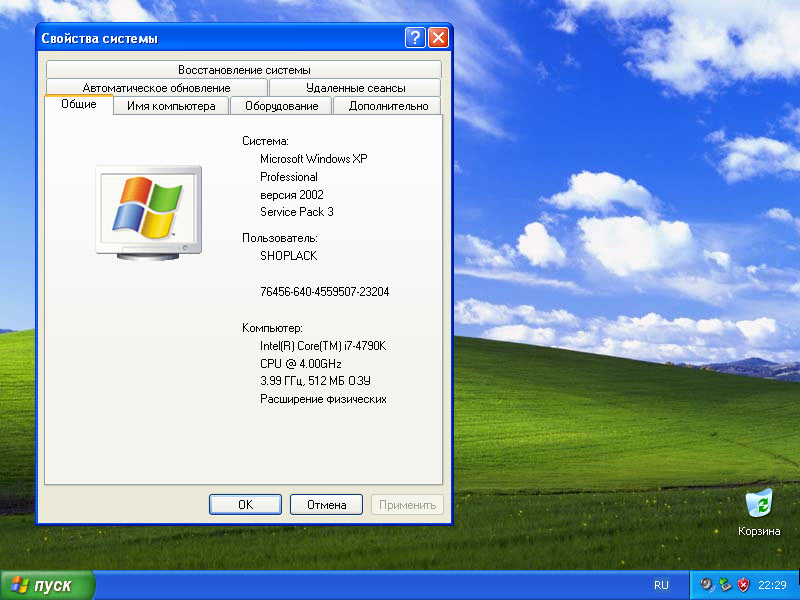Image resolution: width=800 pixels, height=600 pixels.
Task: Click the версия 2002 text
Action: pyautogui.click(x=292, y=194)
